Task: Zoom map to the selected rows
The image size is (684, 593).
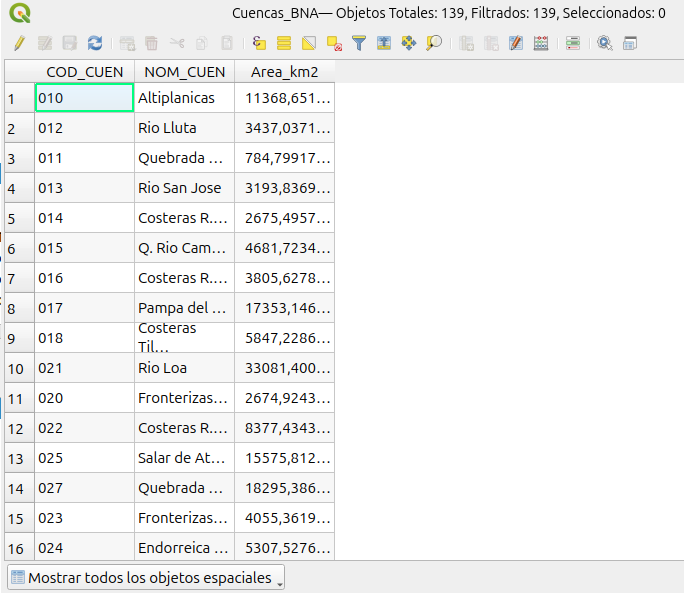Action: point(434,43)
